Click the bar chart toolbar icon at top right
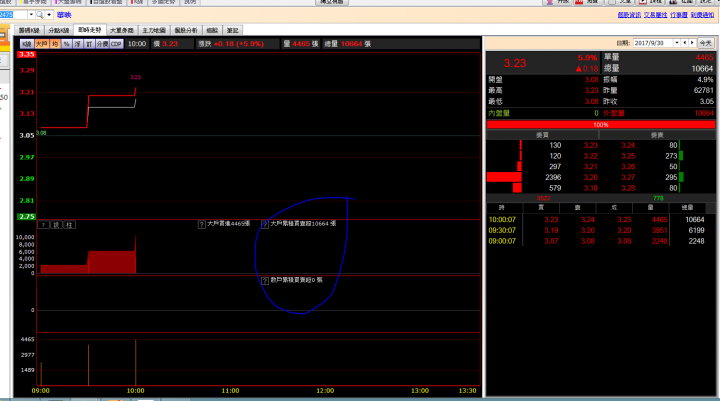Screen dimensions: 720x401 click(673, 2)
